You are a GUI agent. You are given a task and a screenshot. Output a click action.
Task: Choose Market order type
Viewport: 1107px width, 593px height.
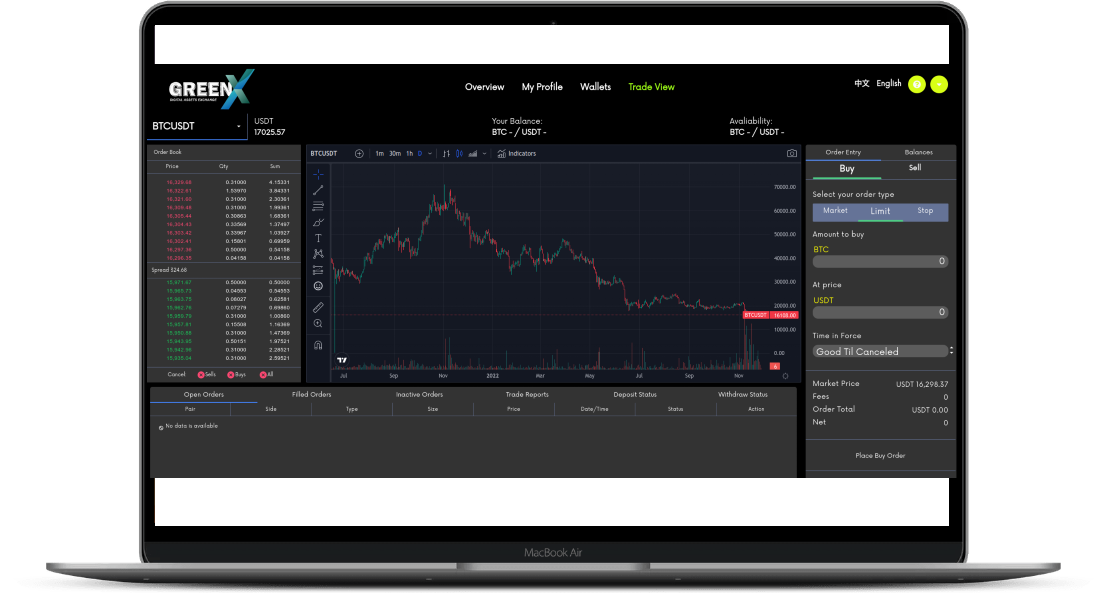pos(835,211)
